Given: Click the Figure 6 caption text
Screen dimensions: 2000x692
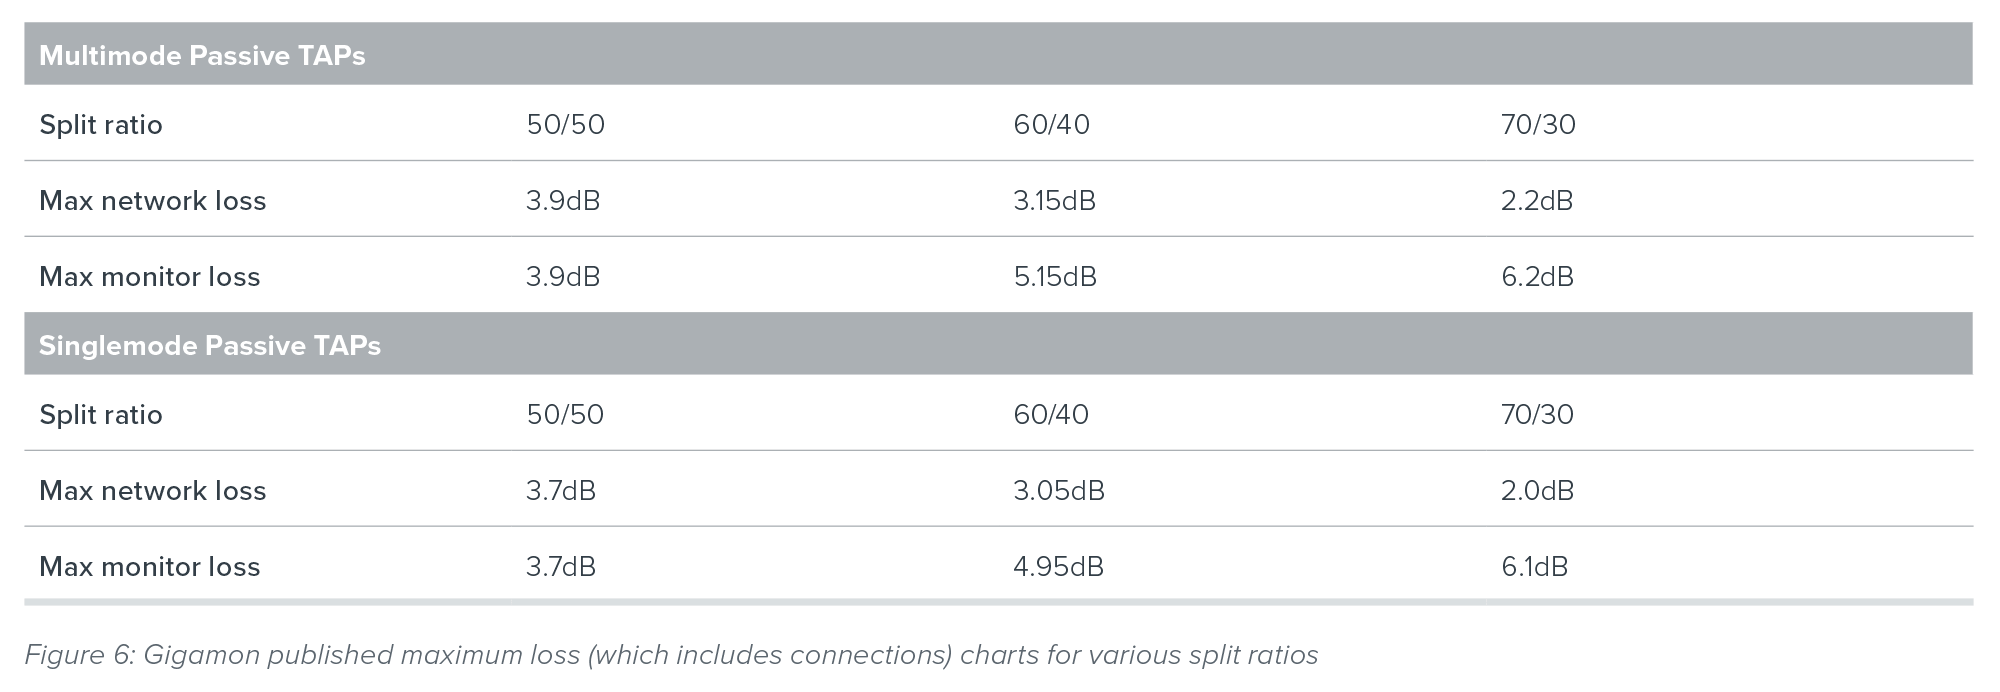Looking at the screenshot, I should [x=671, y=655].
